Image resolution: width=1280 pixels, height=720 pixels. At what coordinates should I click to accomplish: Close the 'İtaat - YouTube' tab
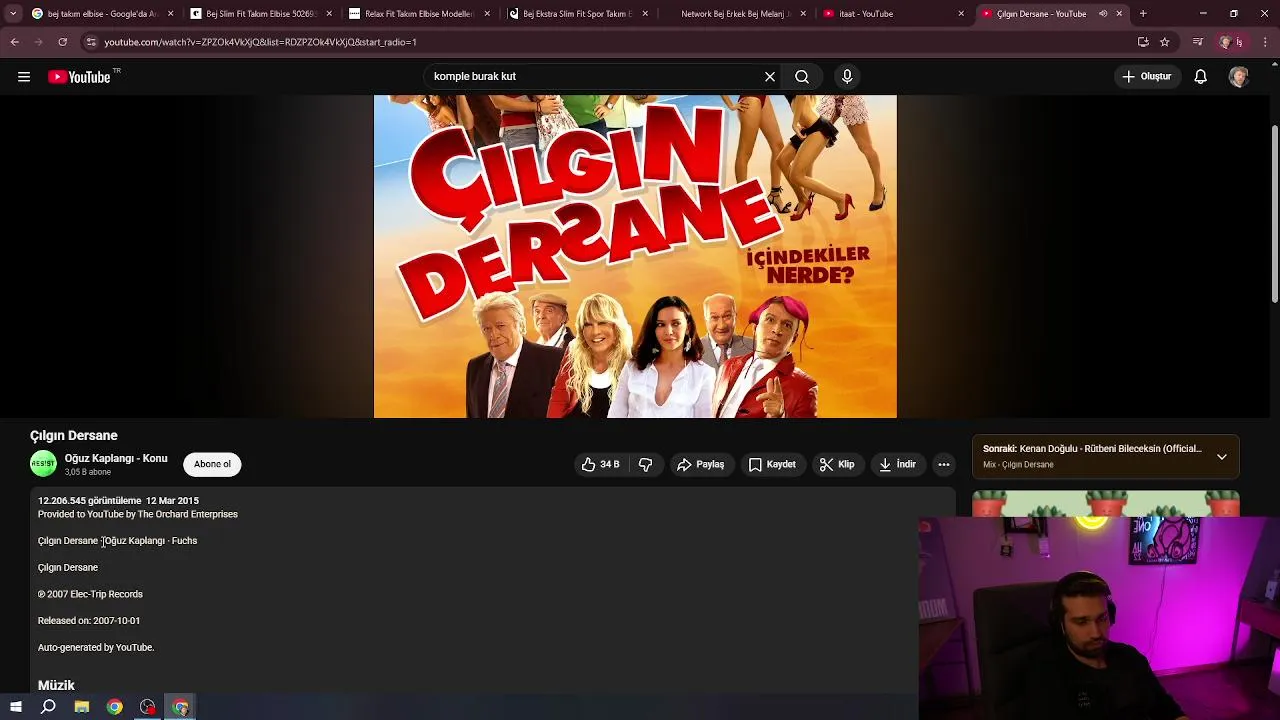(x=961, y=14)
